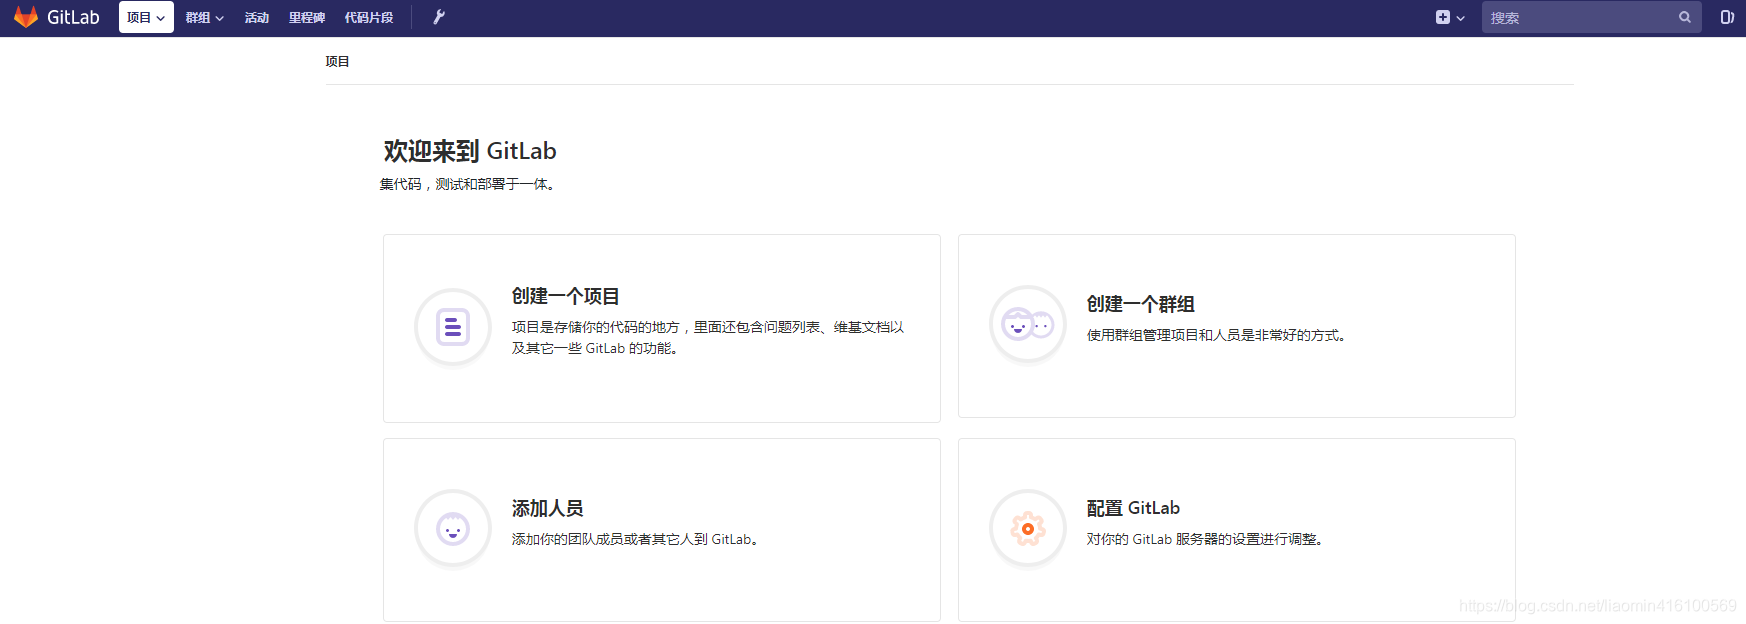
Task: Open the 活动 menu item
Action: (257, 17)
